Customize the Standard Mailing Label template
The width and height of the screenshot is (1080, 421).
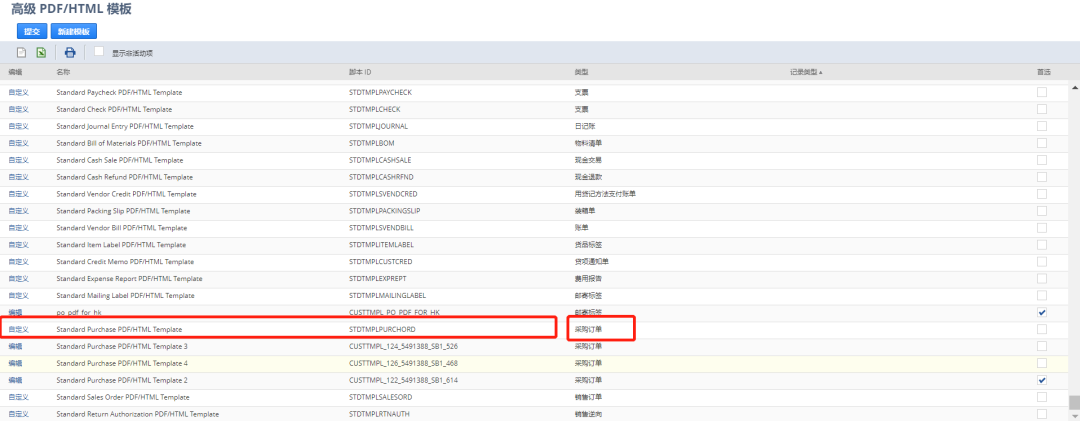(19, 295)
